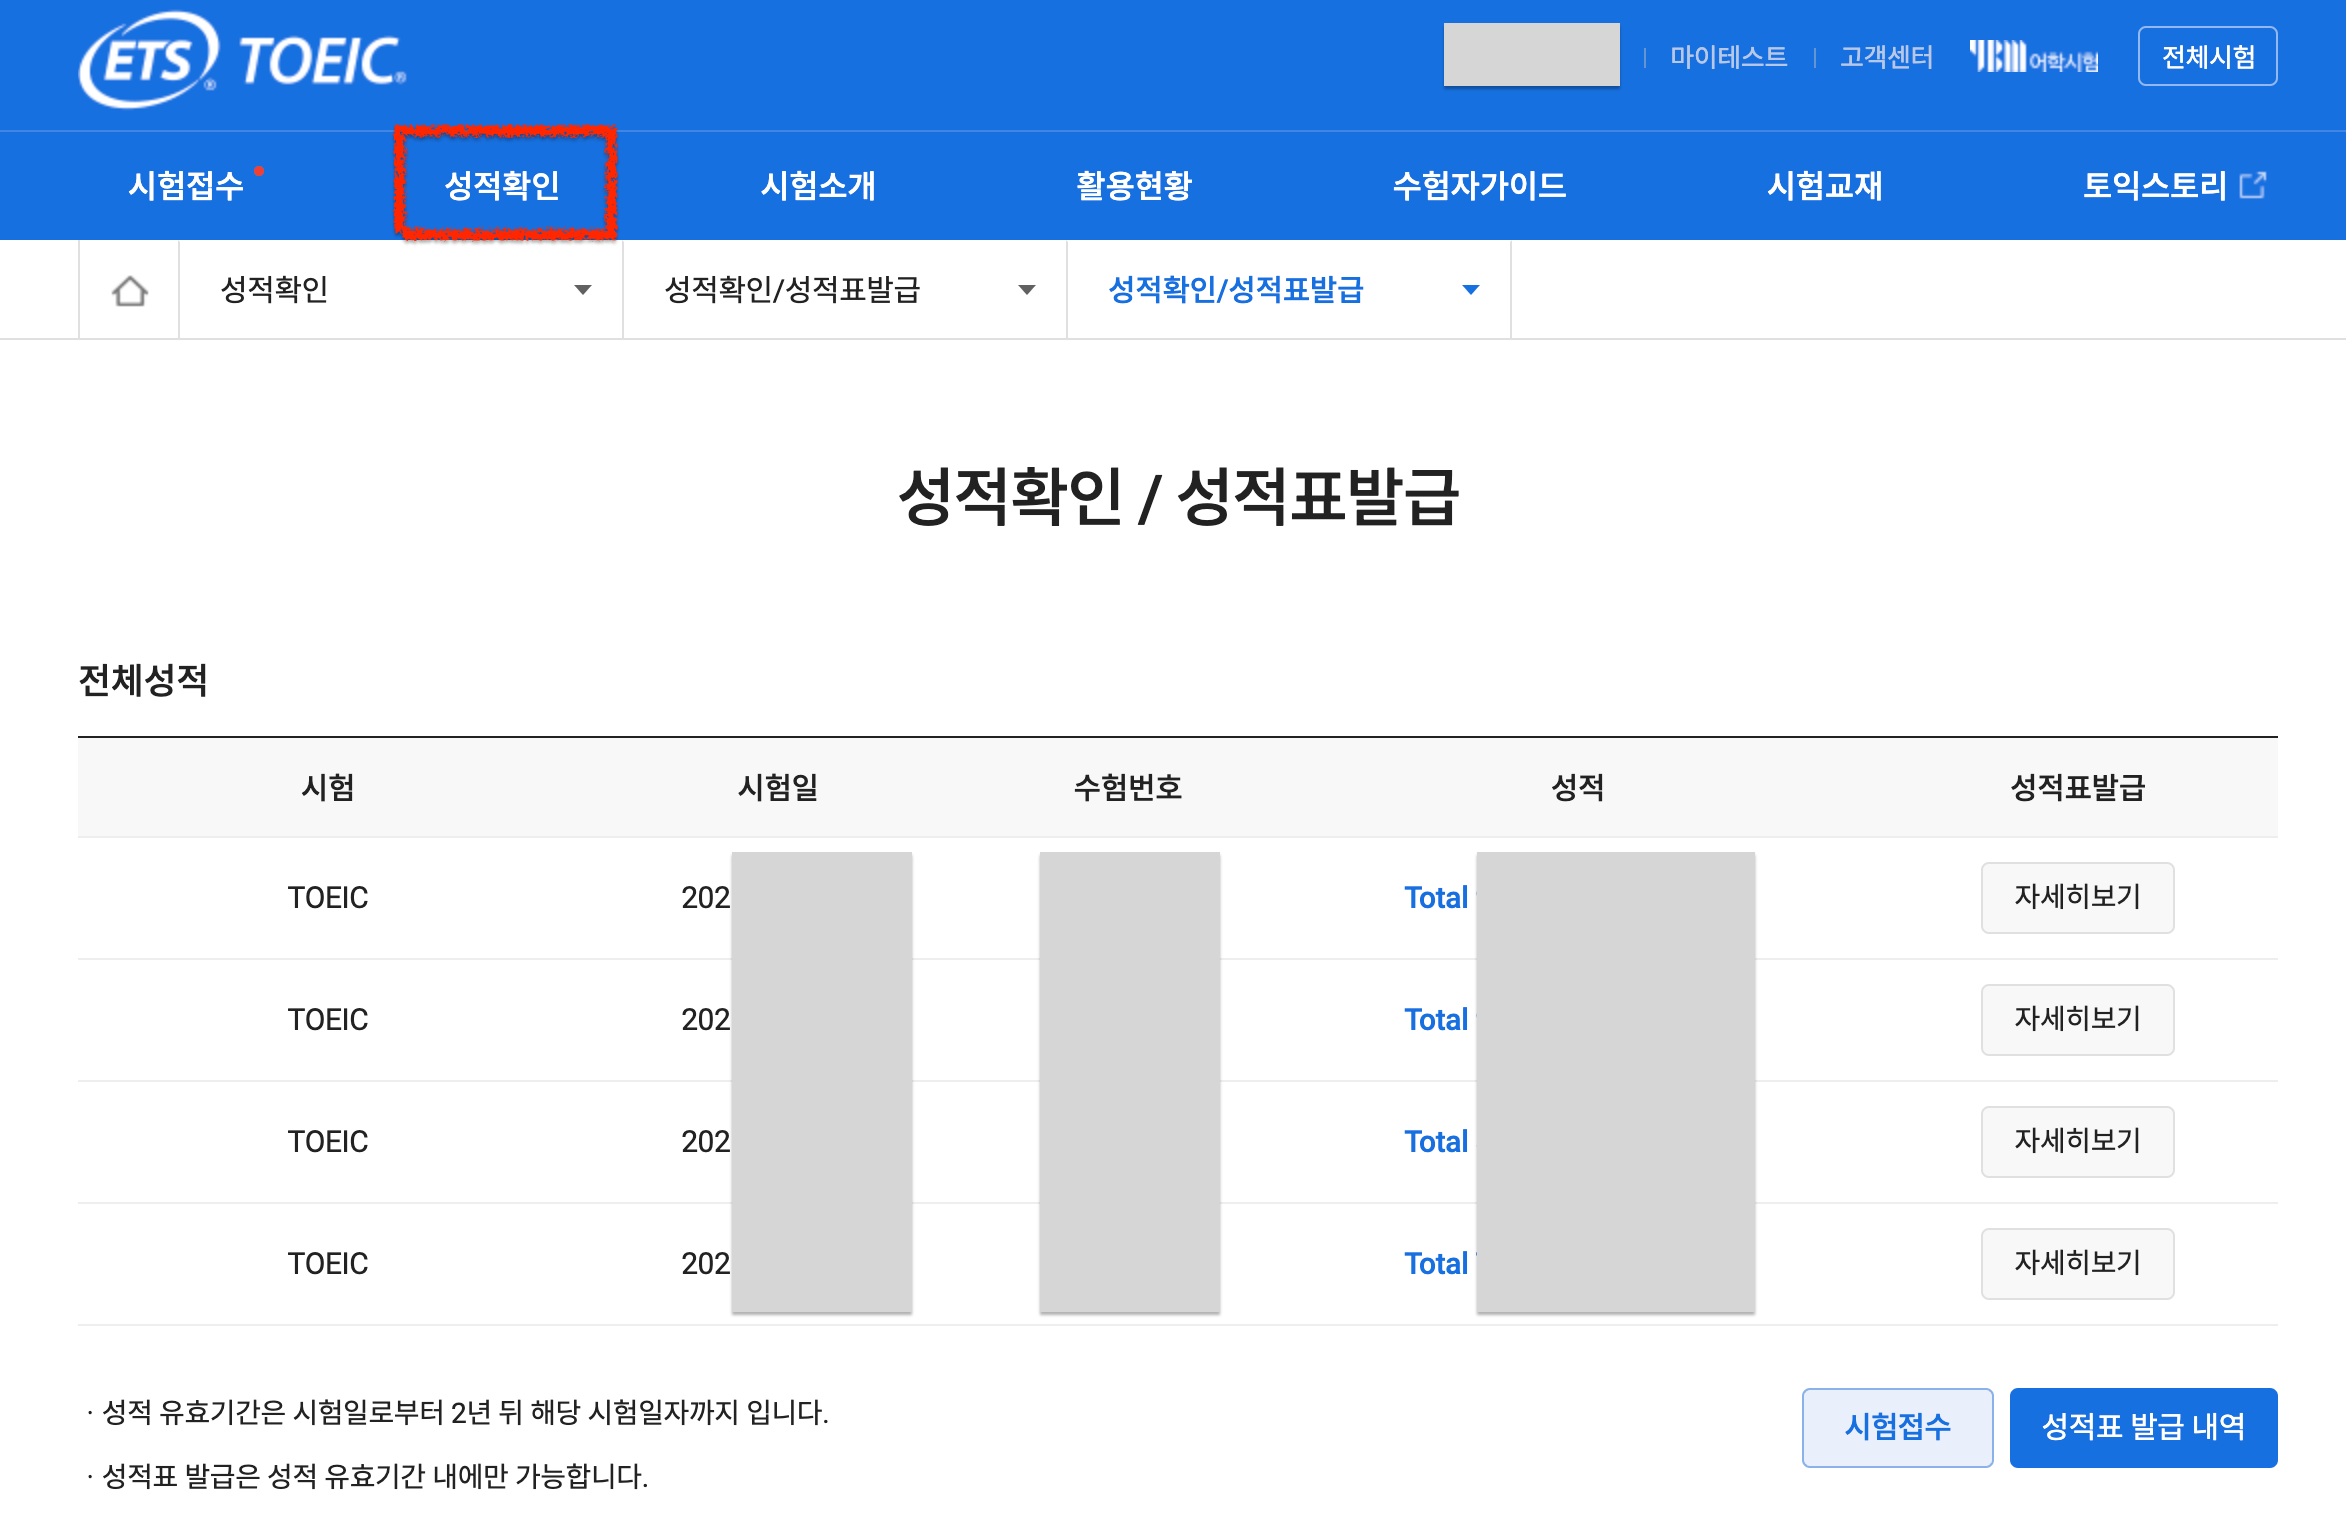The height and width of the screenshot is (1538, 2346).
Task: Click the 전체시험 button
Action: coord(2207,57)
